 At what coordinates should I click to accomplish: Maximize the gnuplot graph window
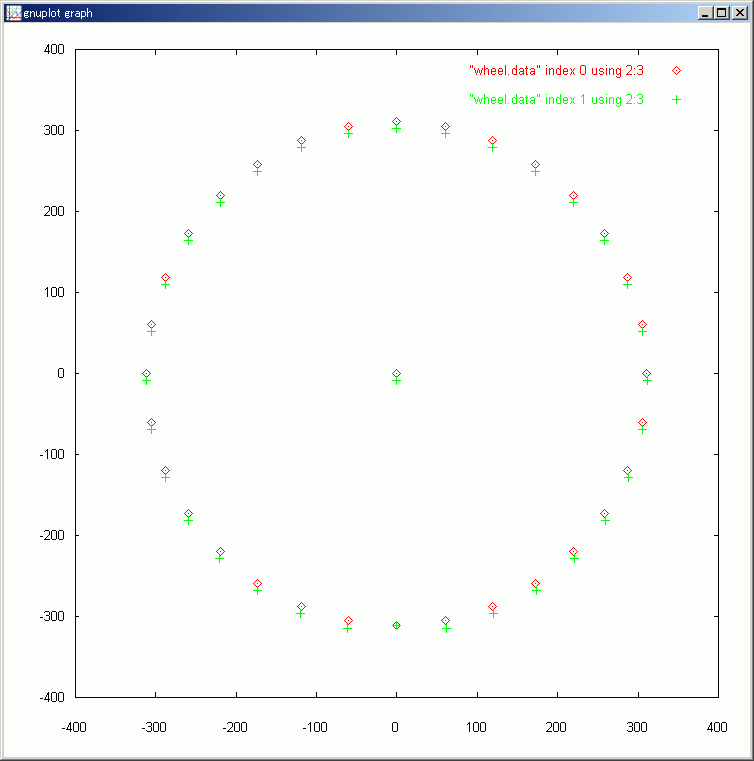(x=722, y=13)
